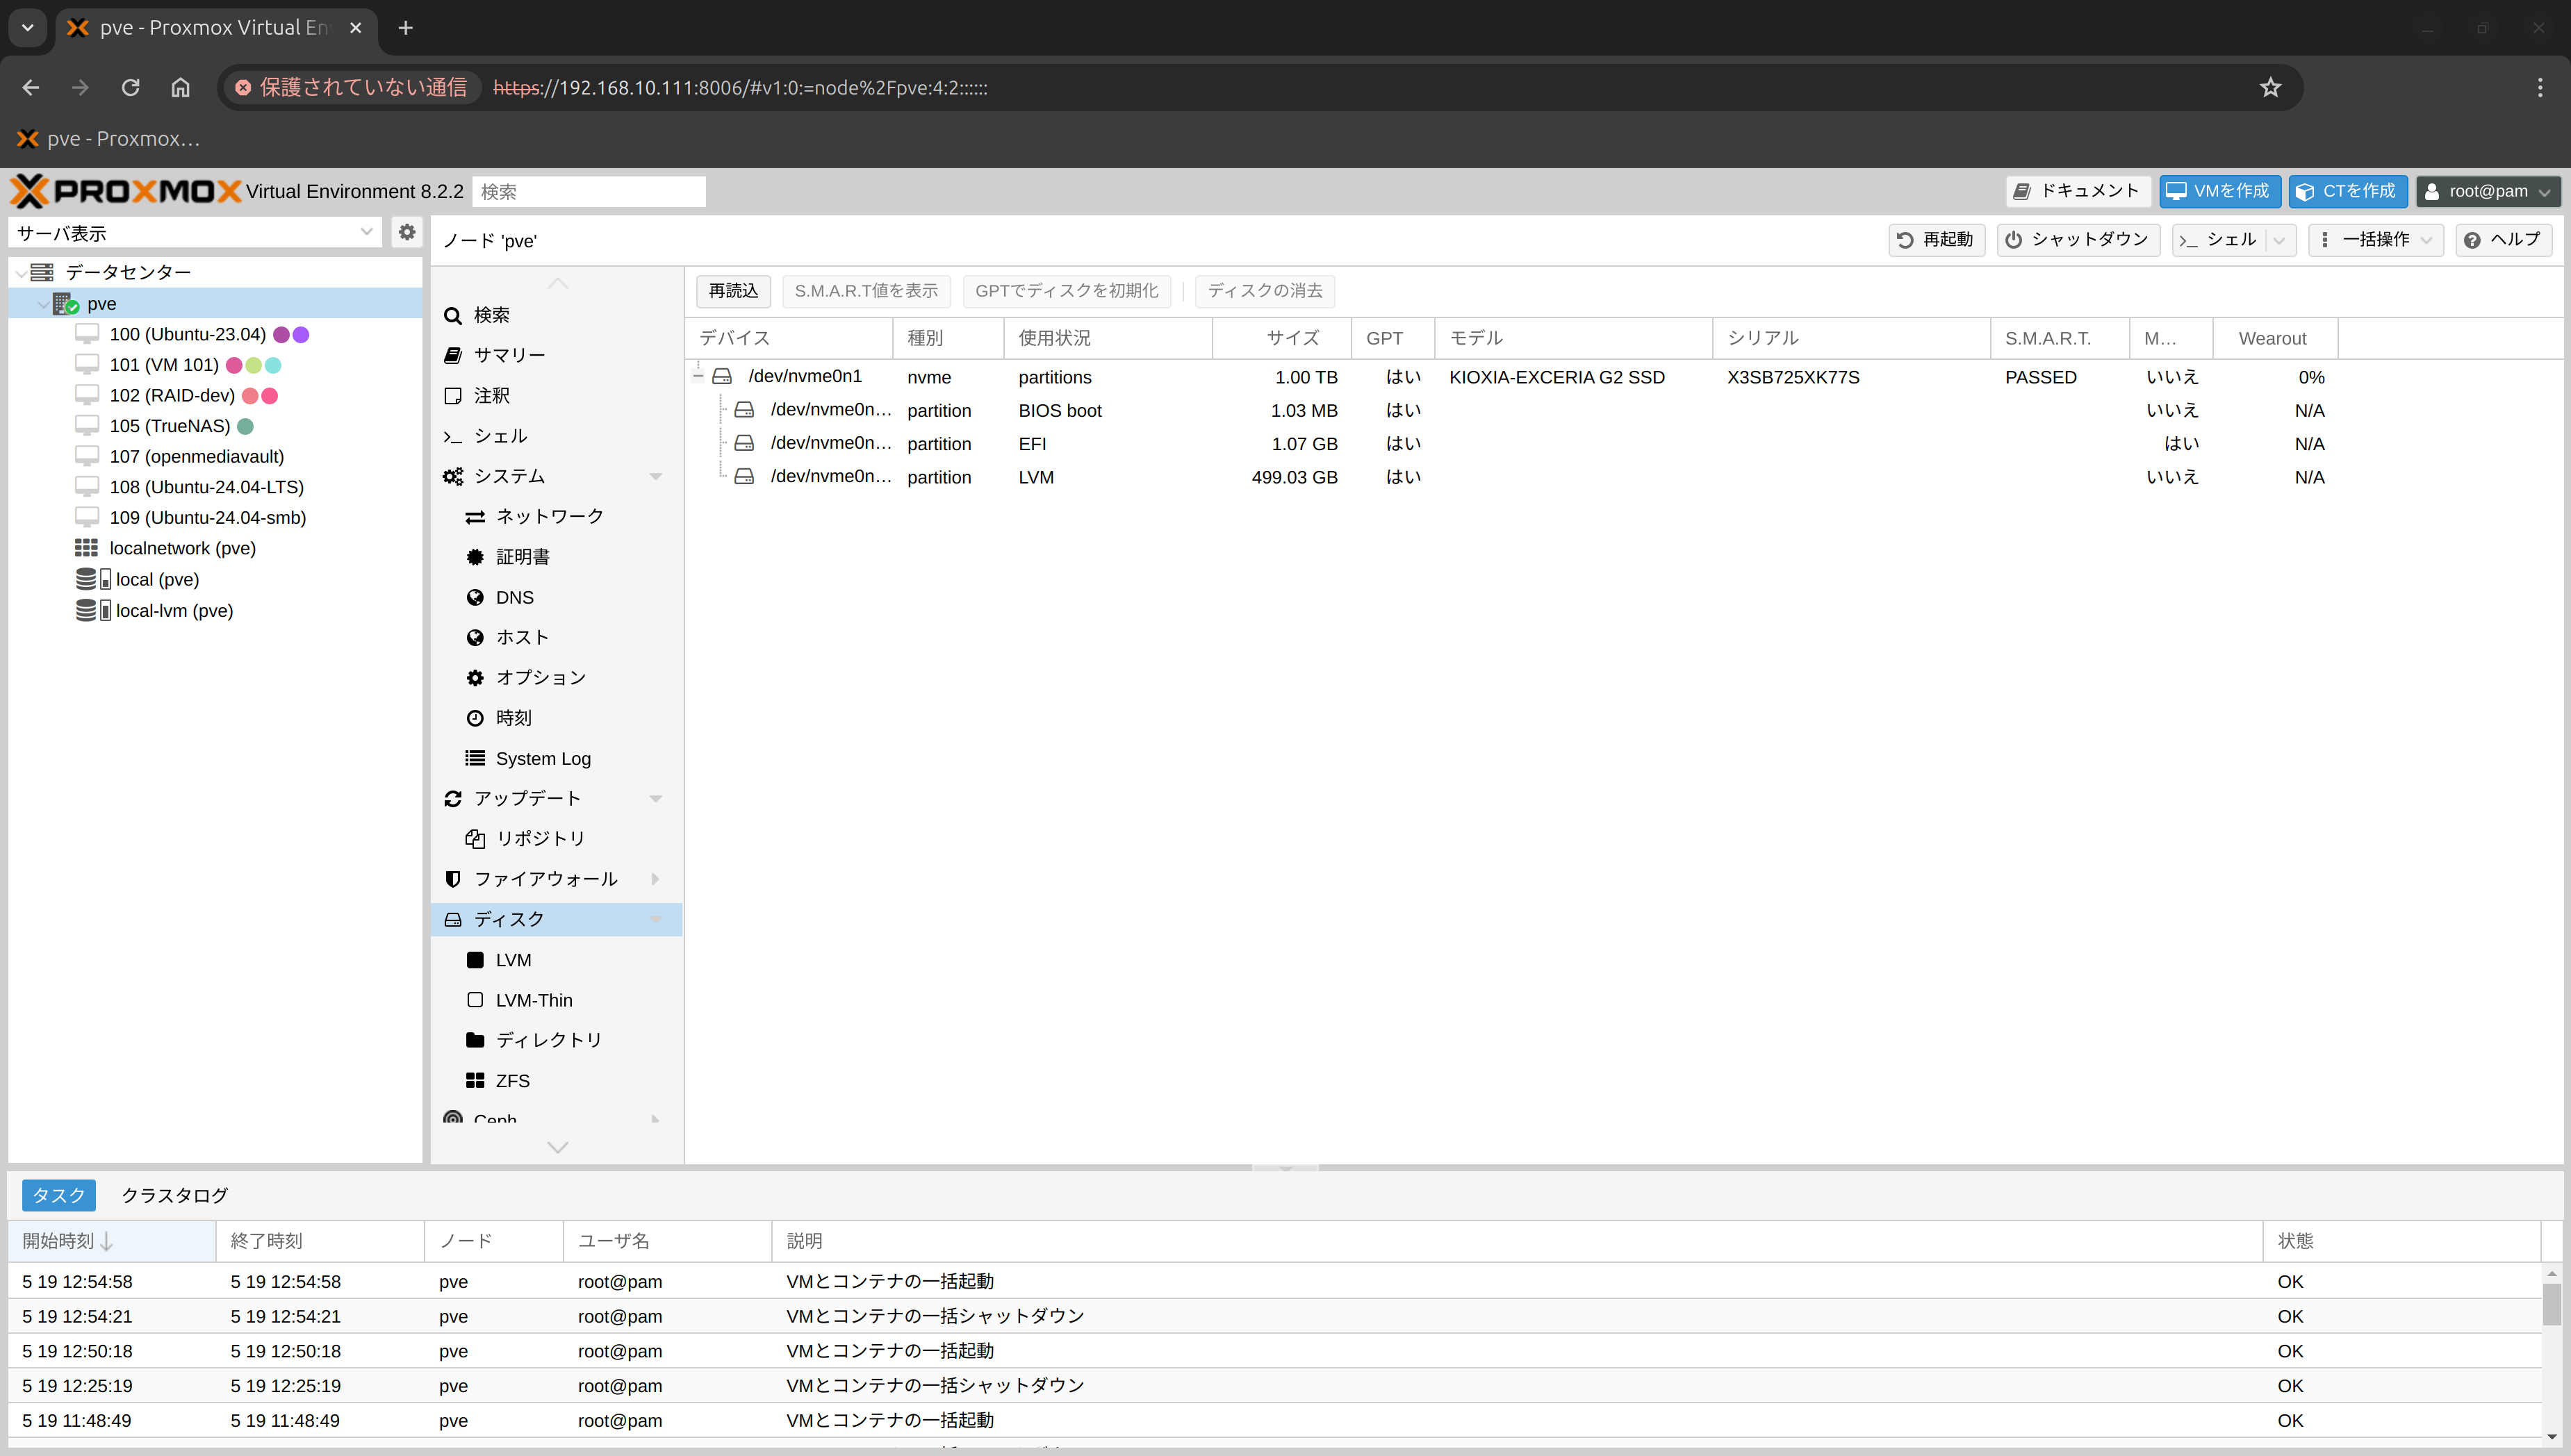This screenshot has width=2571, height=1456.
Task: Open the LVM-Thin section
Action: pyautogui.click(x=533, y=1000)
